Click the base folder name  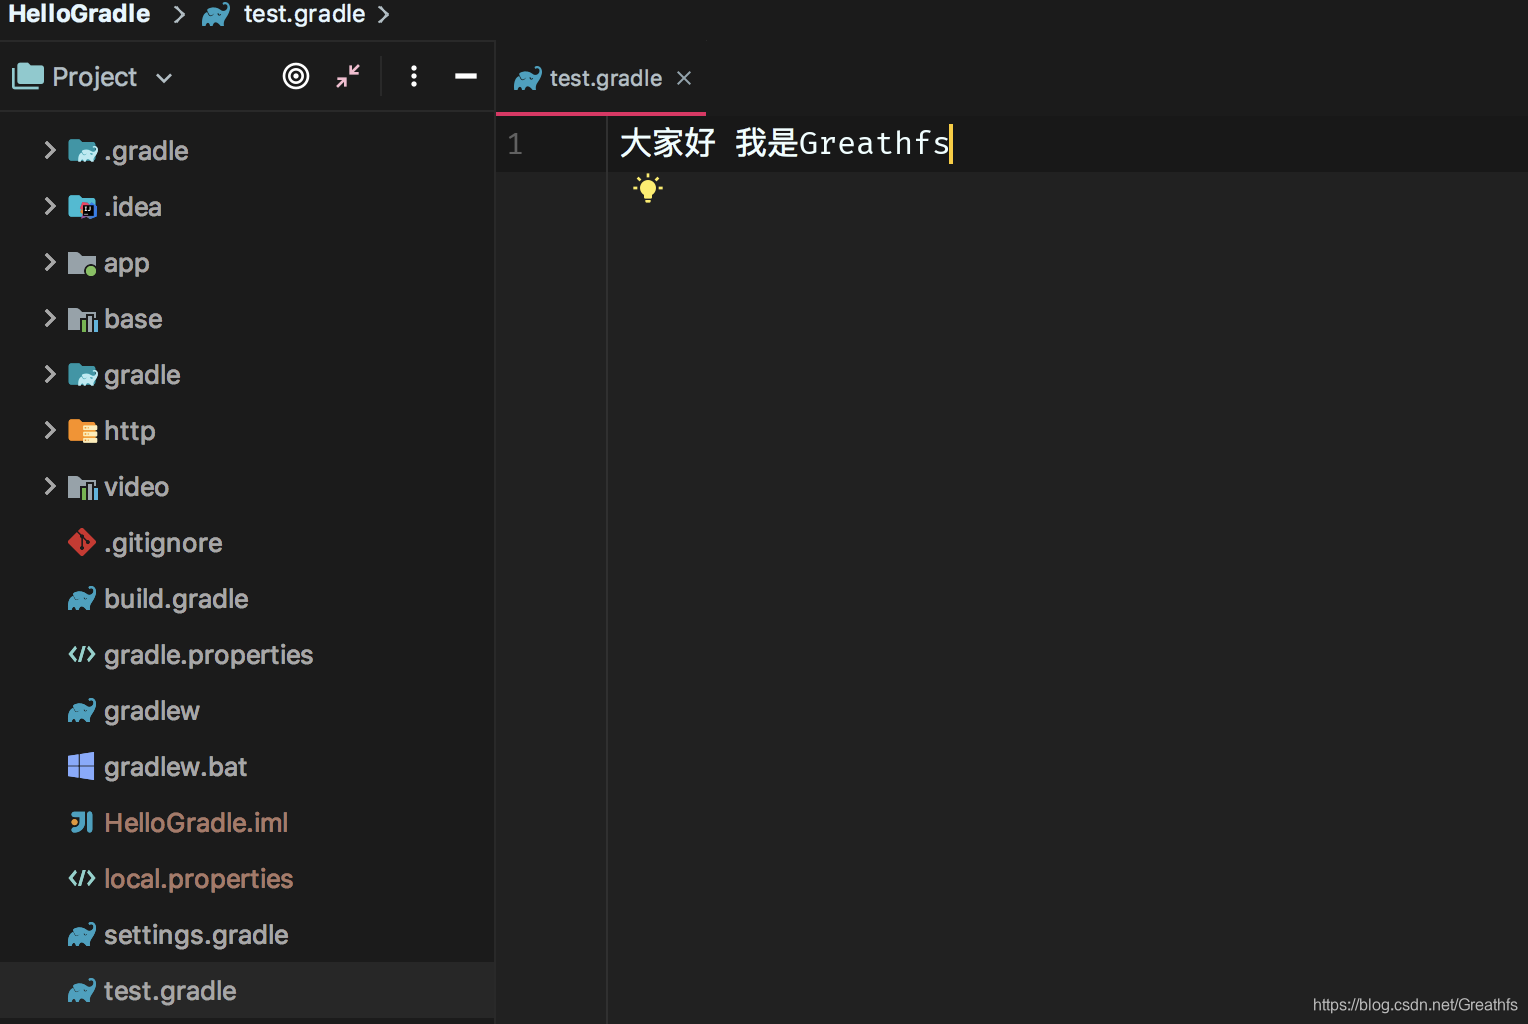[x=133, y=319]
